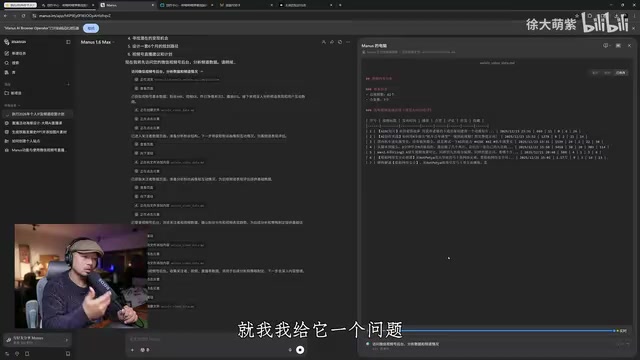Viewport: 640px width, 360px height.
Task: Focus the chat message input field
Action: click(x=216, y=339)
